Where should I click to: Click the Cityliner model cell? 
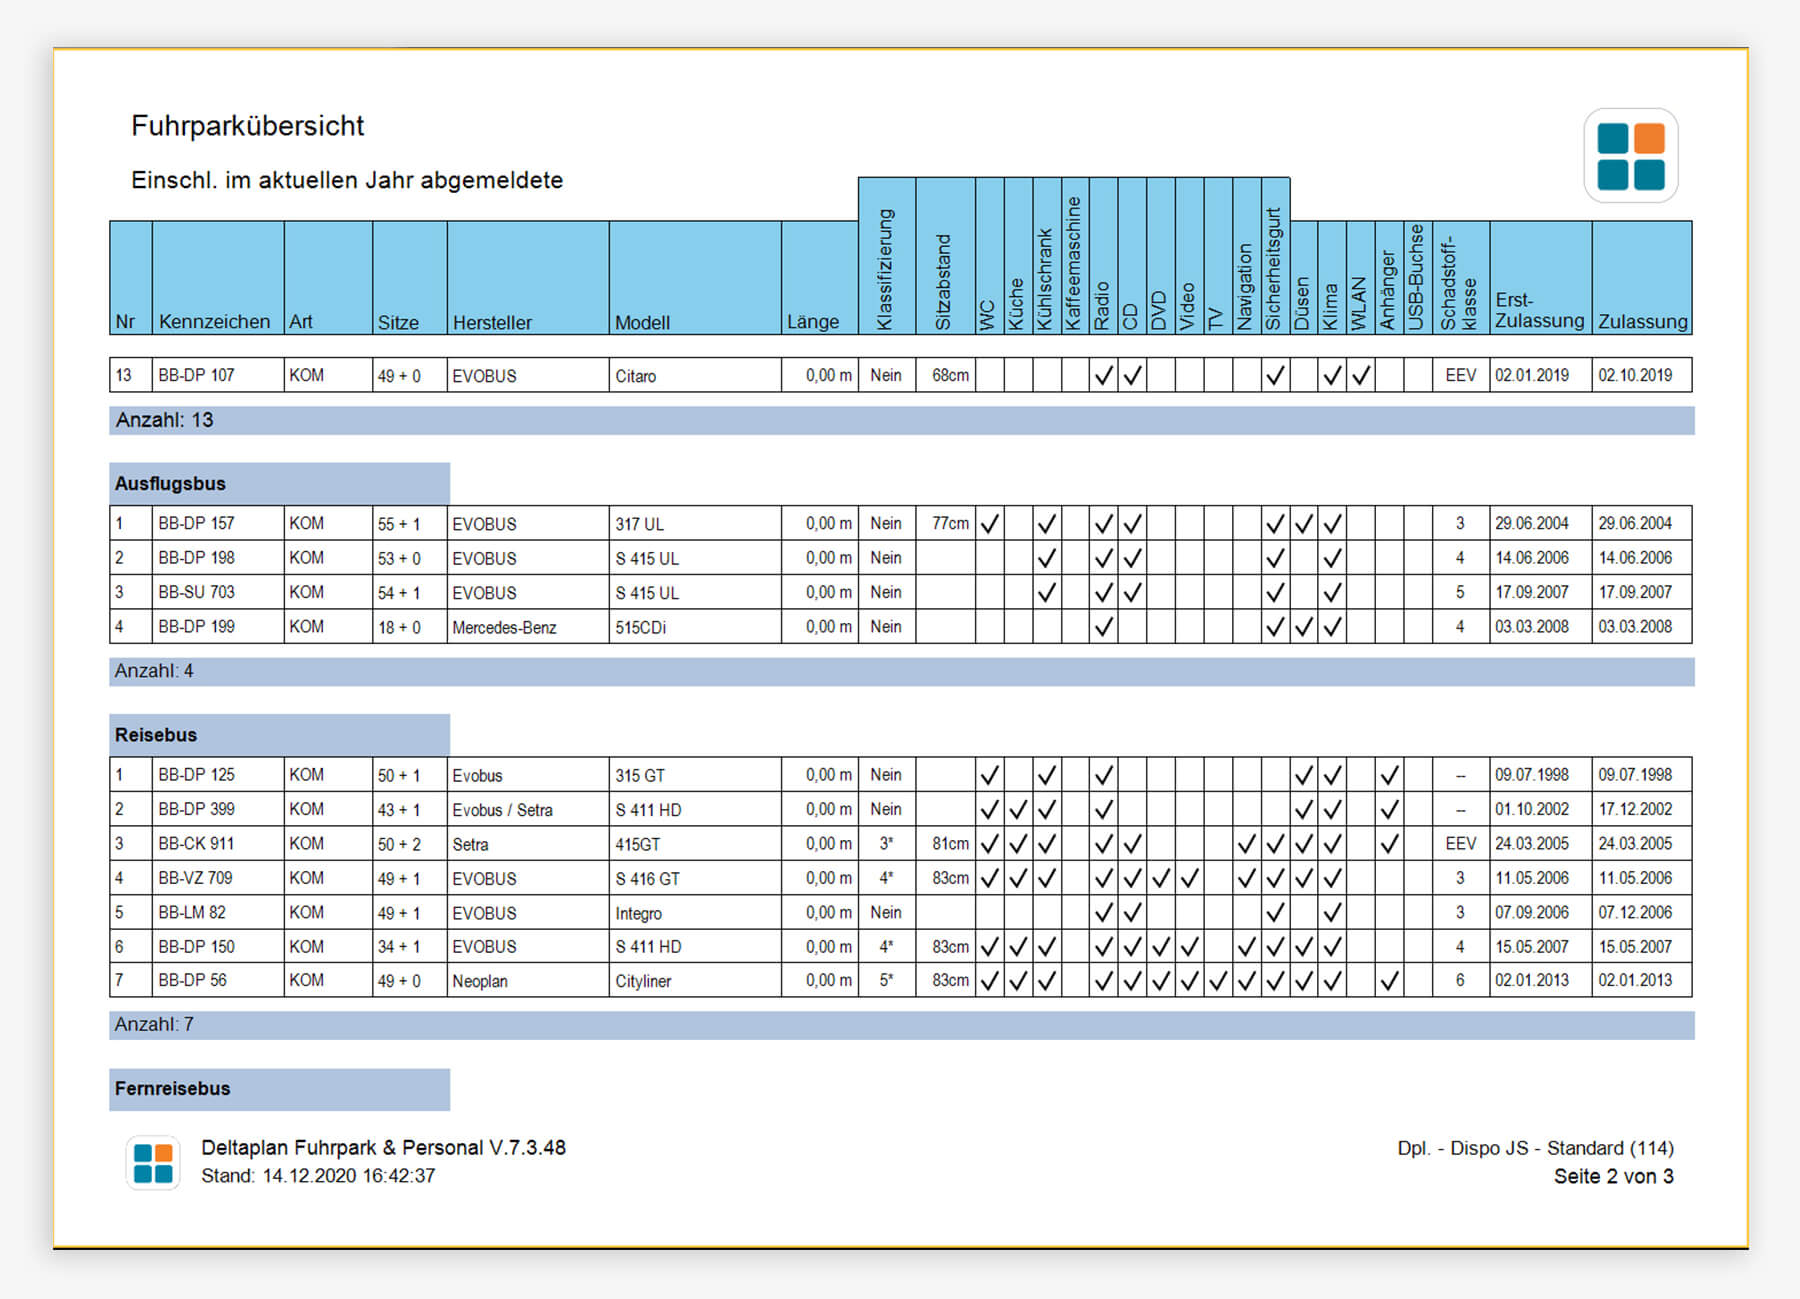pos(643,981)
